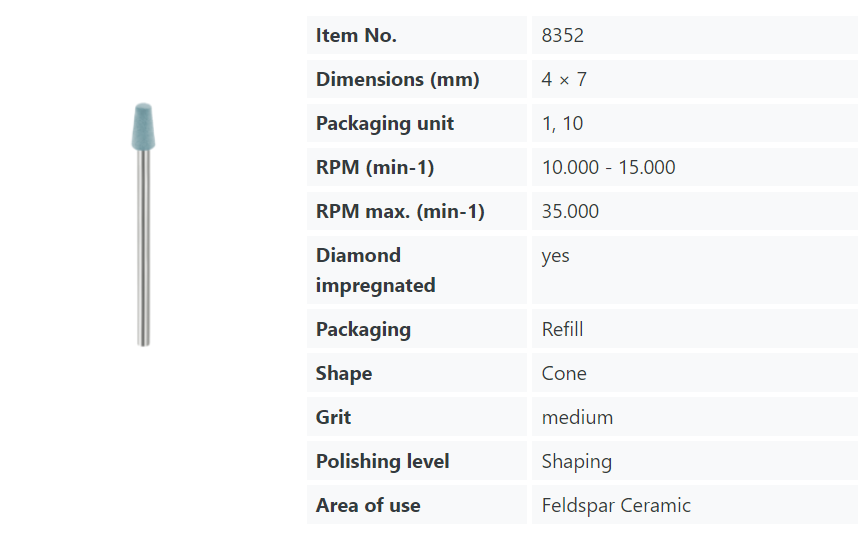Viewport: 868px width, 540px height.
Task: Click the "Polishing level" label
Action: [x=382, y=461]
